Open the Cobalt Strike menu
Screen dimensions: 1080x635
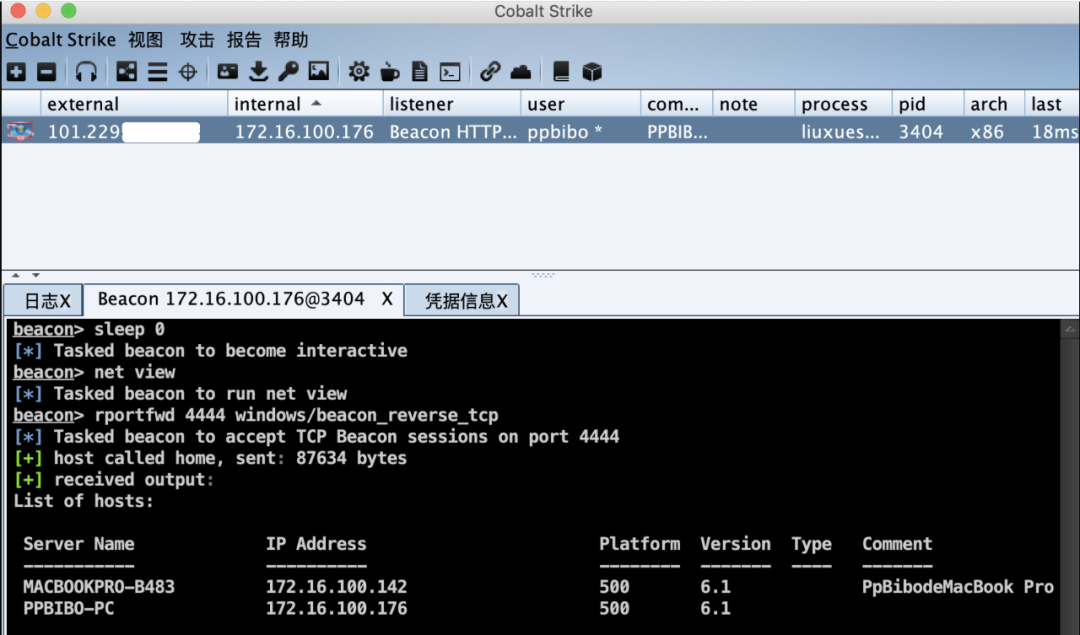(x=61, y=40)
